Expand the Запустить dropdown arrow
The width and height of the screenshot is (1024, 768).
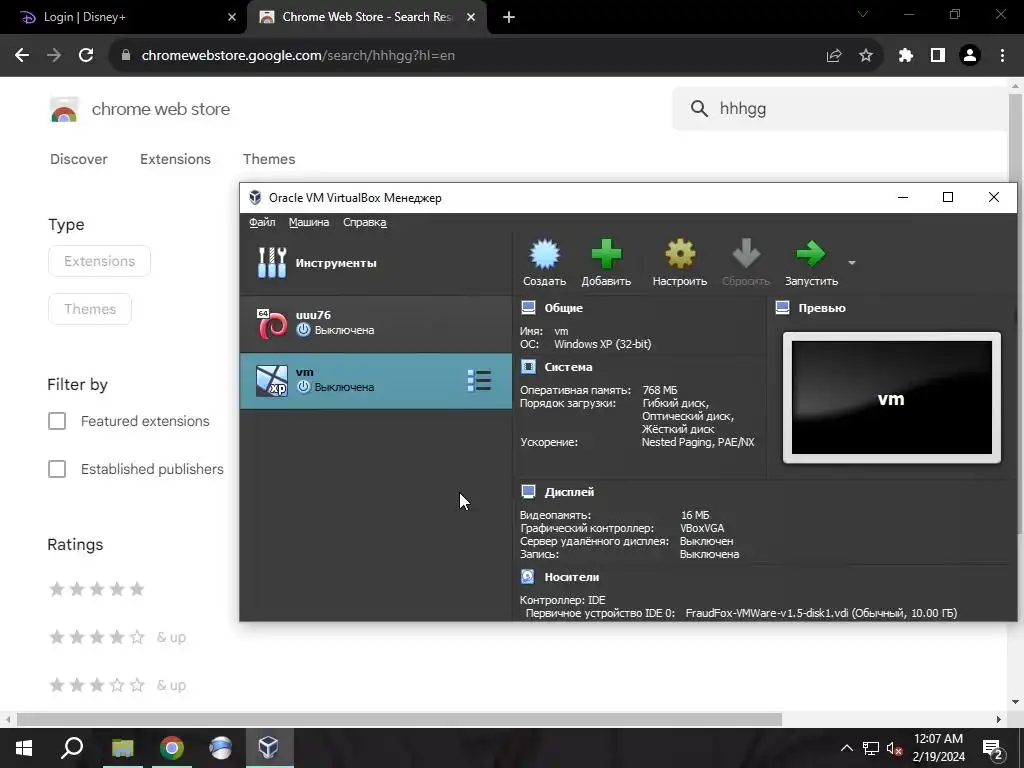(852, 263)
